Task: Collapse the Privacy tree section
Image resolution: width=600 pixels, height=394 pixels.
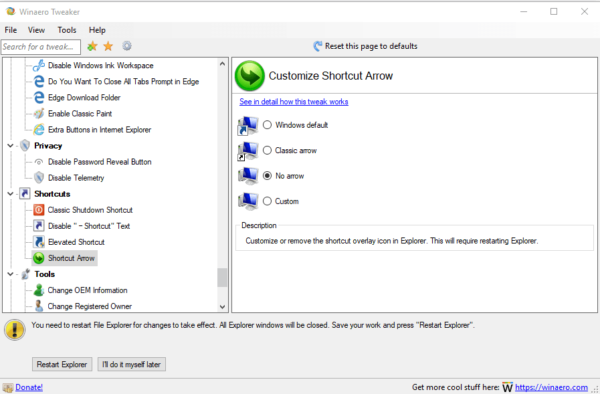Action: [x=10, y=146]
